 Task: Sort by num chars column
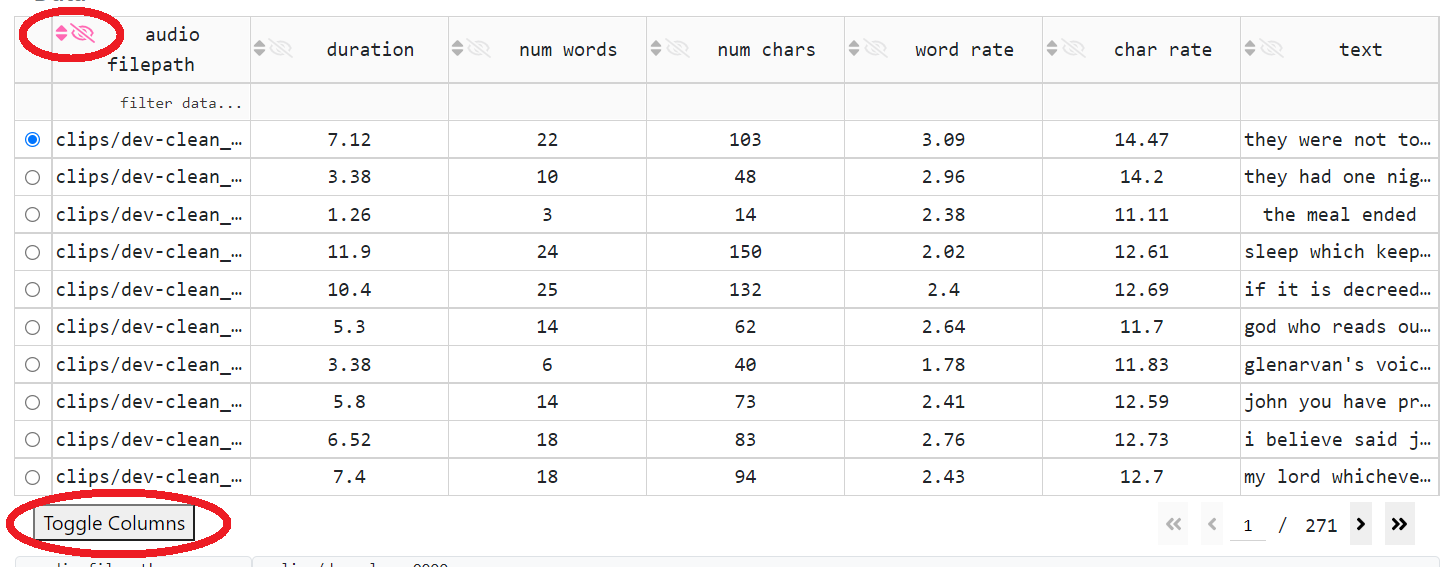click(x=656, y=48)
